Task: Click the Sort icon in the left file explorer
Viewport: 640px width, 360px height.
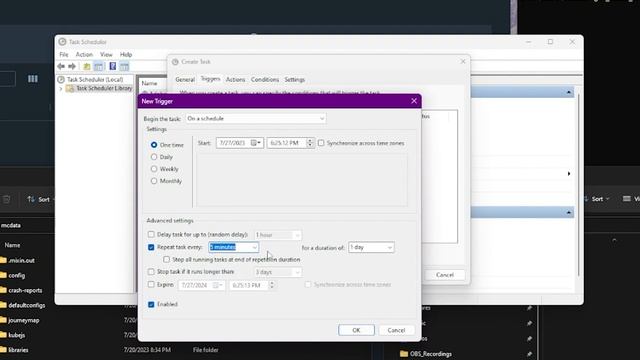Action: tap(31, 199)
